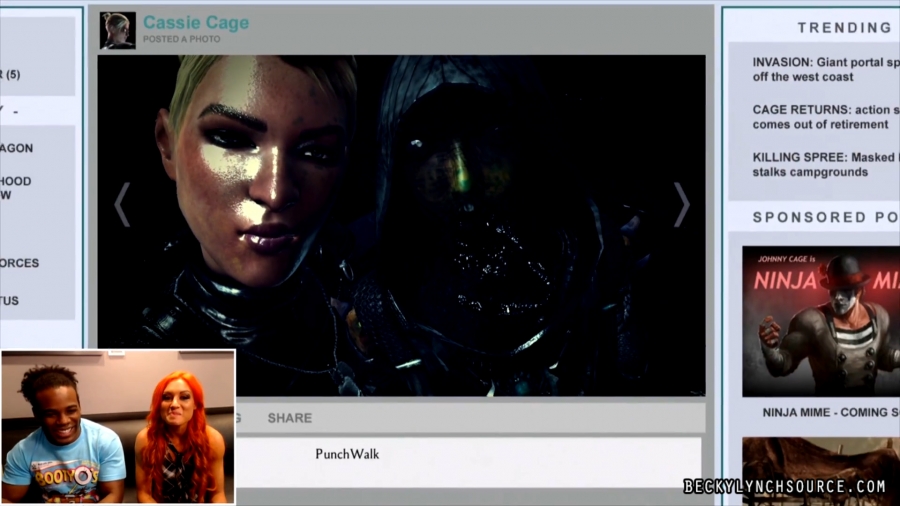The width and height of the screenshot is (900, 506).
Task: Open the Cassie Cage profile name link
Action: 196,22
